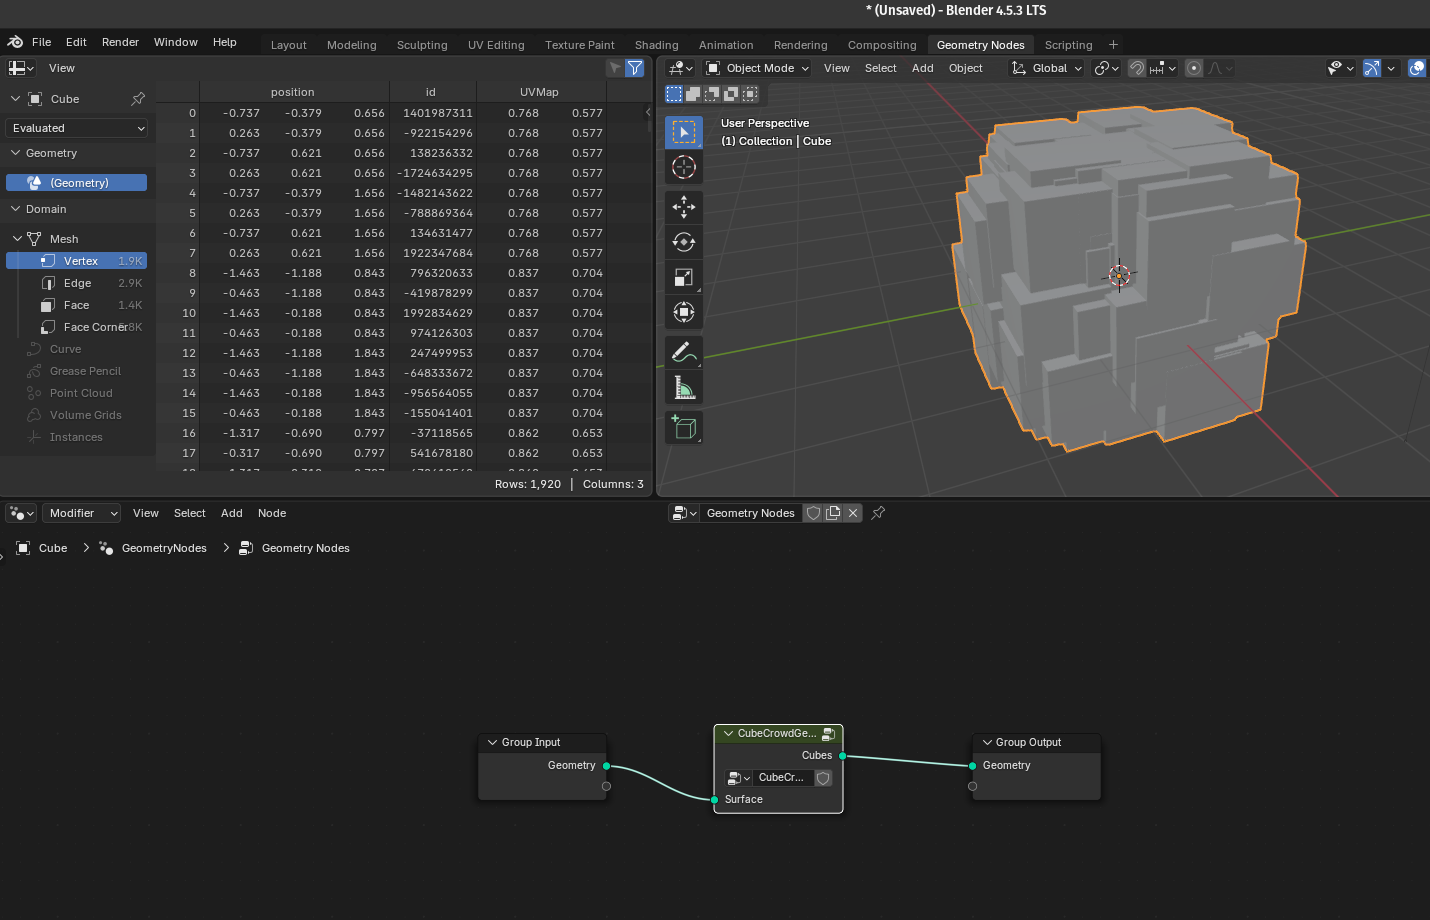Select the Edge domain row
This screenshot has height=920, width=1430.
tap(77, 283)
